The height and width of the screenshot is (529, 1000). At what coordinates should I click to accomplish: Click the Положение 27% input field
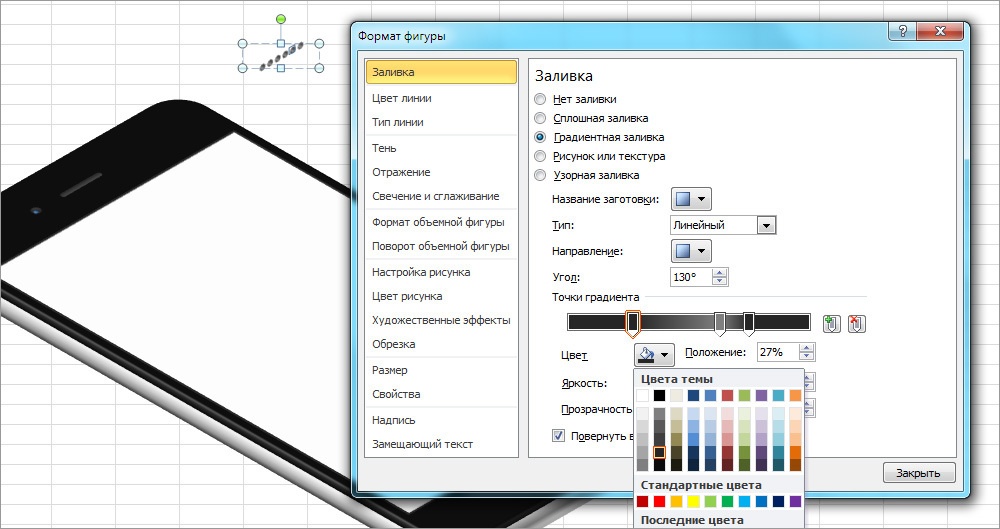click(x=779, y=352)
